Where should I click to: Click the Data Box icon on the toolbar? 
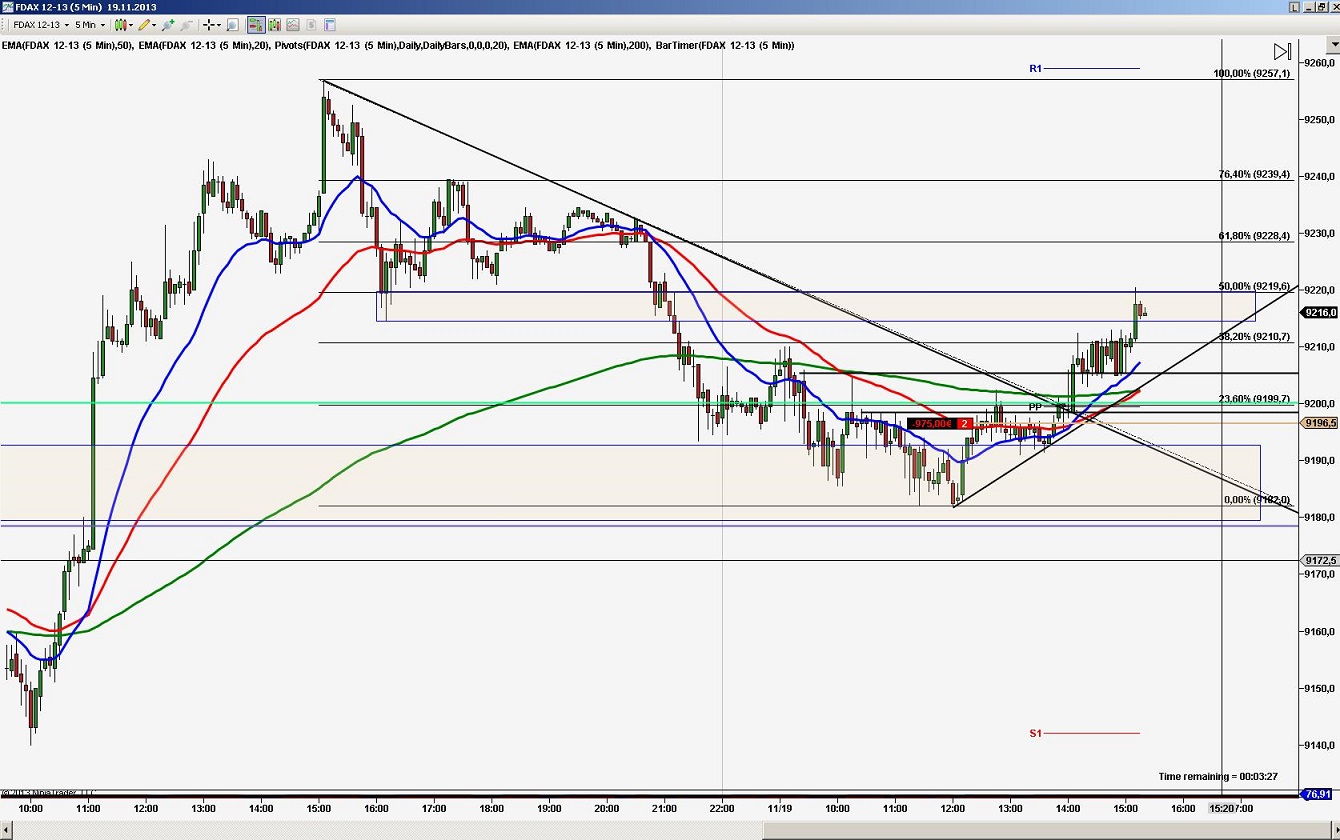[x=274, y=25]
